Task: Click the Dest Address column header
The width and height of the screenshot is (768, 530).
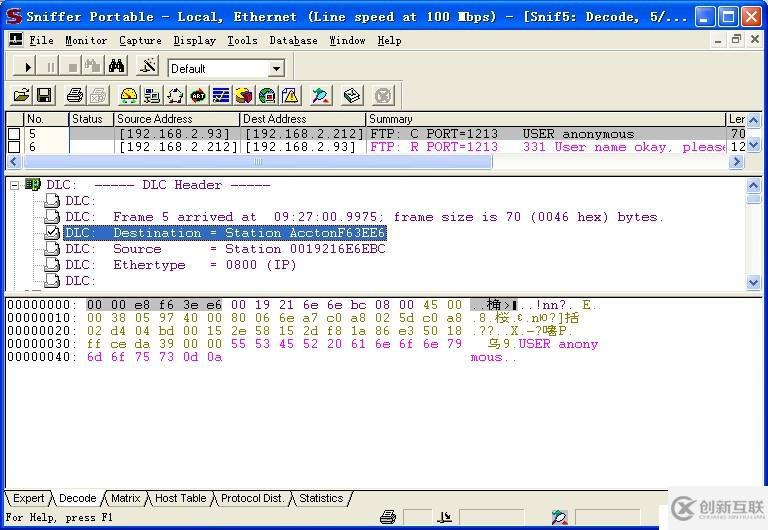Action: click(303, 119)
